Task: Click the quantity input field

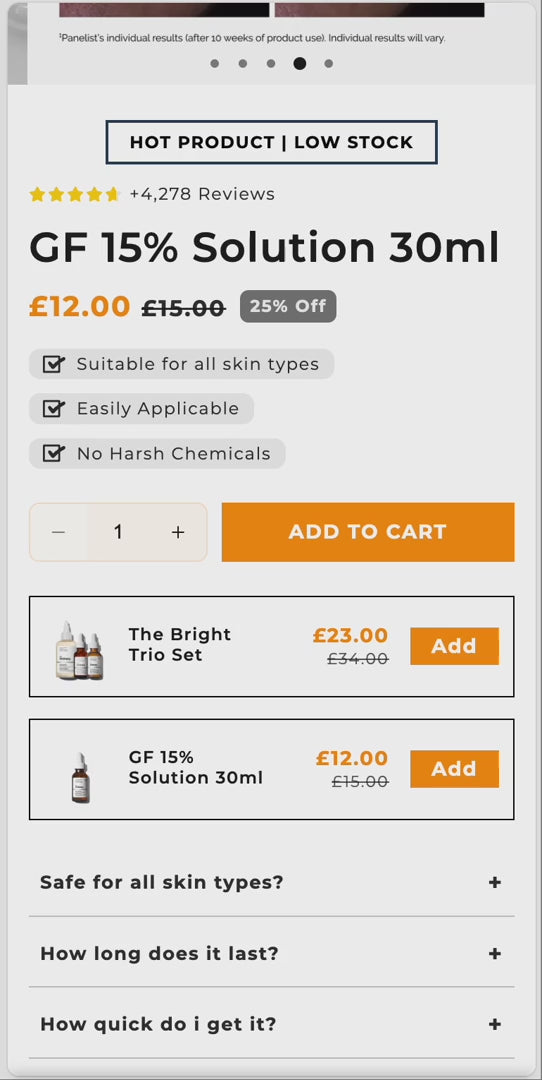Action: [118, 532]
